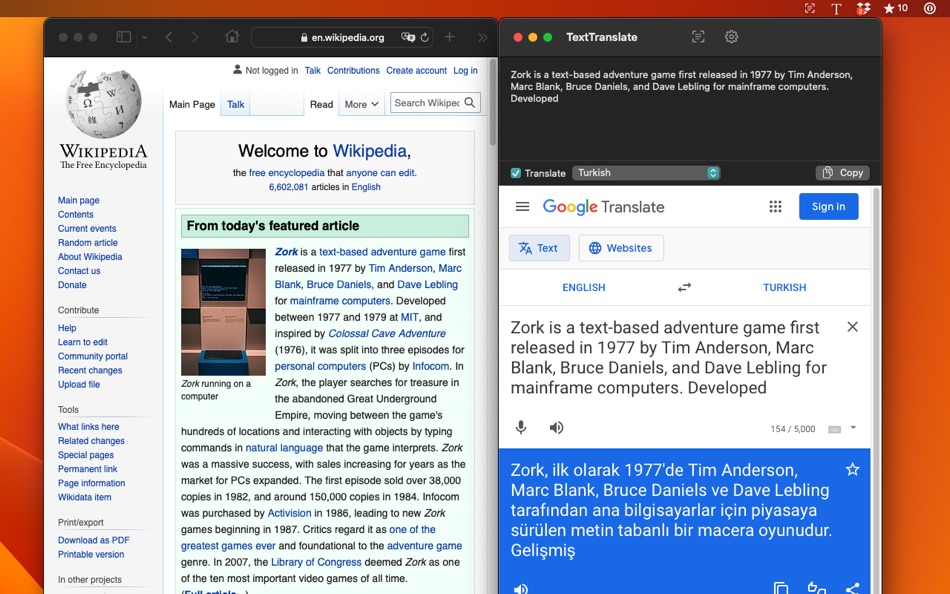This screenshot has height=594, width=950.
Task: Listen to the English source text
Action: pos(556,428)
